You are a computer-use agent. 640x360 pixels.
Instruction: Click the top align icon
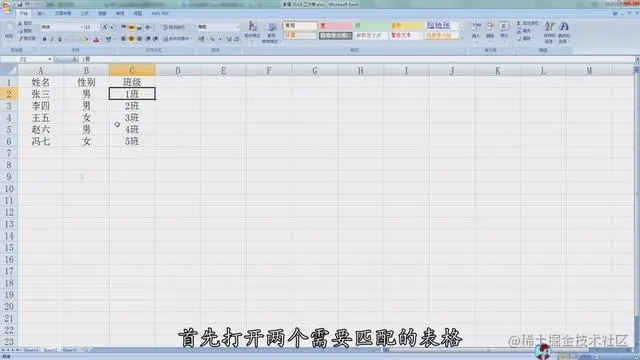124,27
